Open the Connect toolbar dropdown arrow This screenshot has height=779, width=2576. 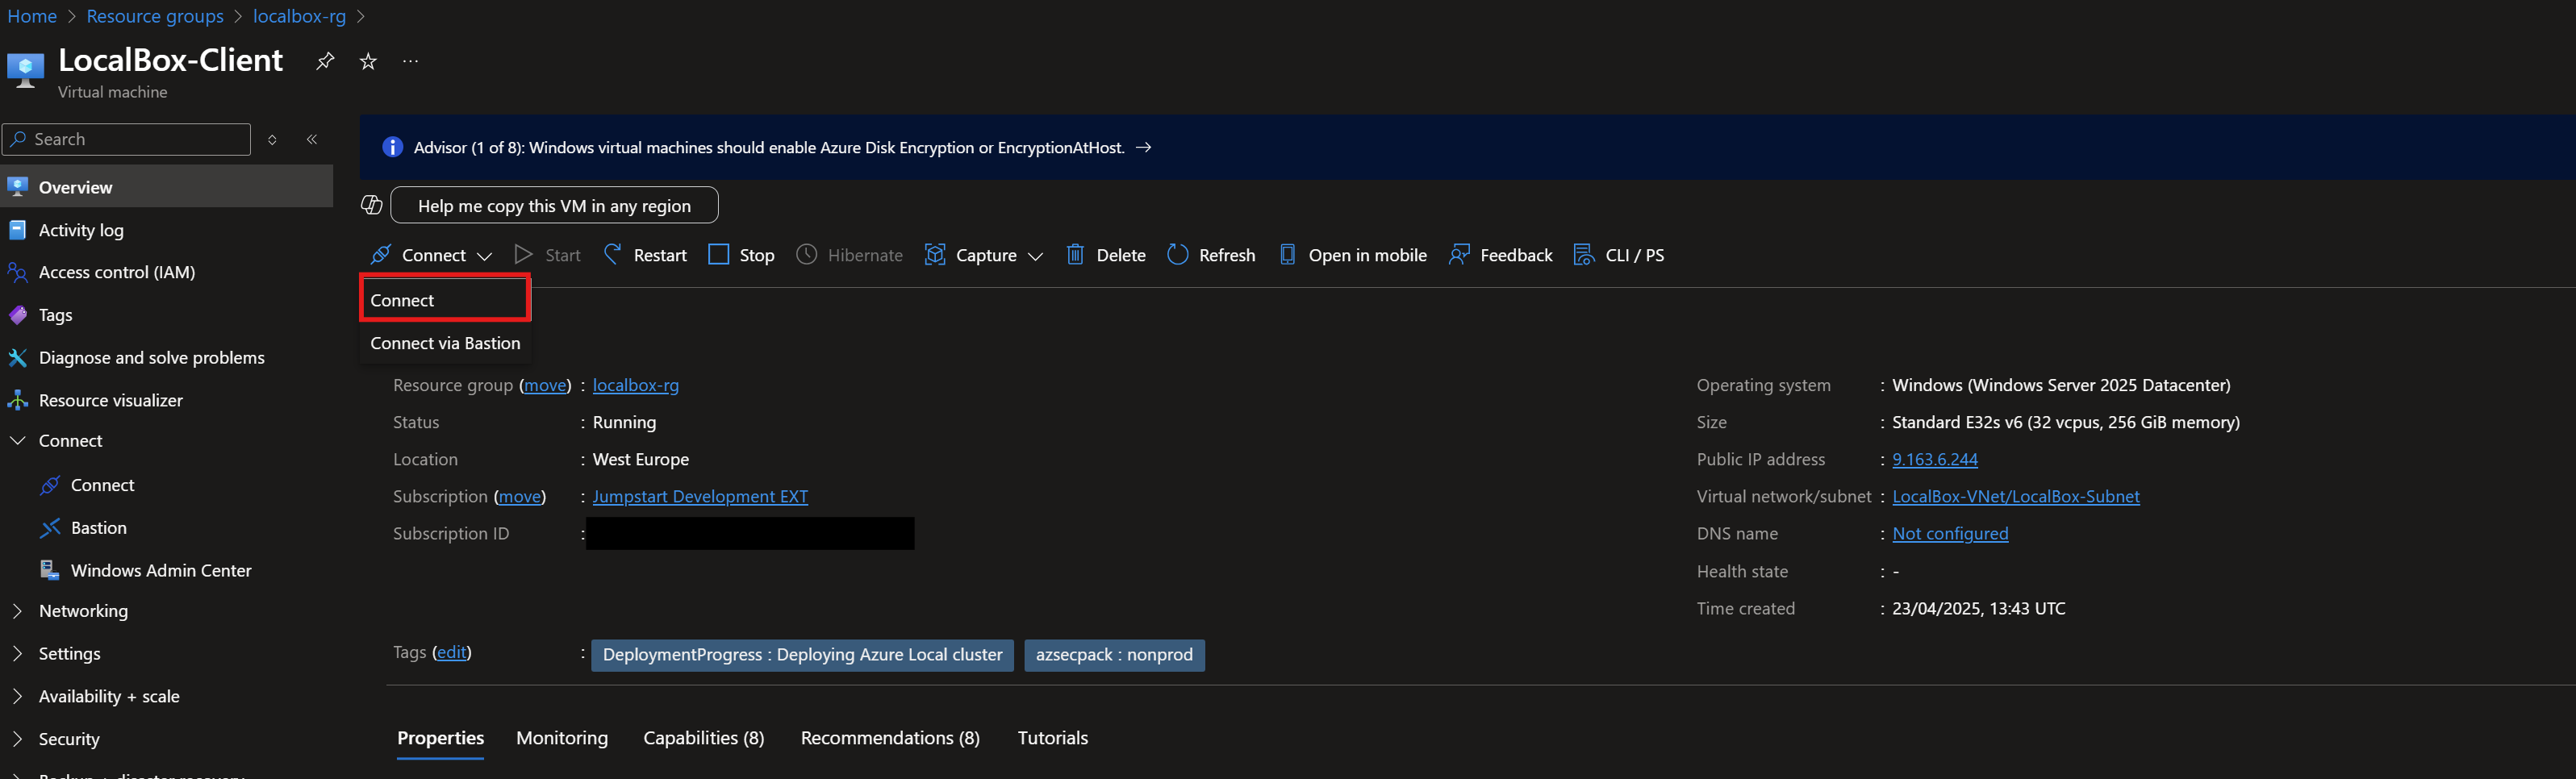coord(484,256)
